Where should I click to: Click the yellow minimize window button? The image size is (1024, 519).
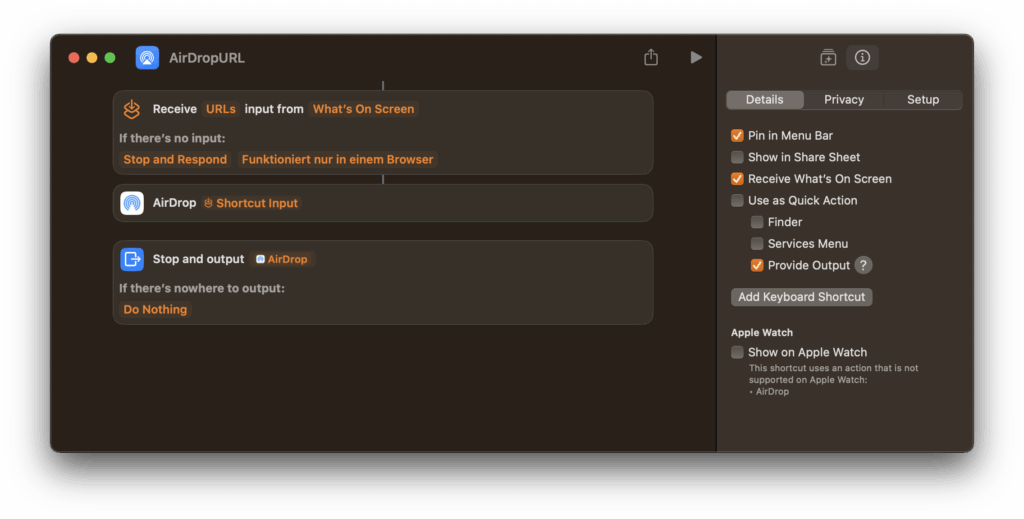92,58
